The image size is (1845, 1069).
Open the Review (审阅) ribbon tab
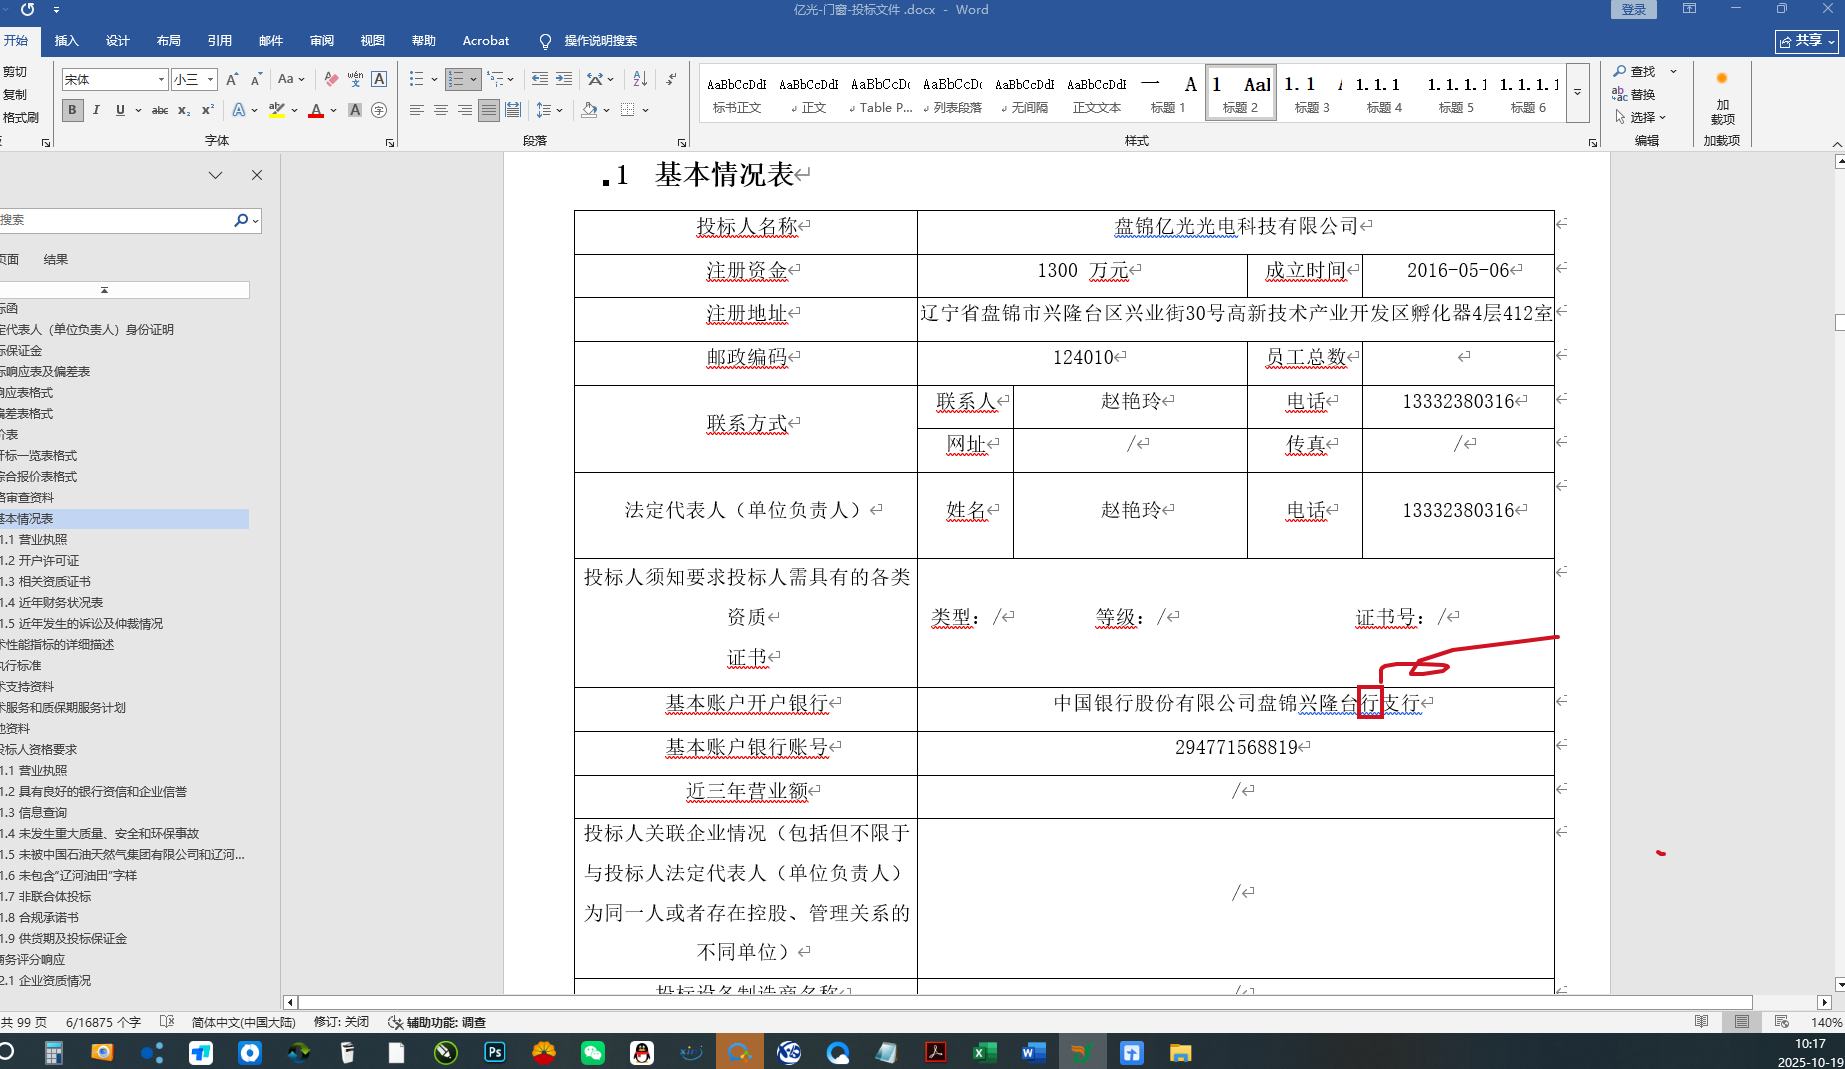click(x=321, y=41)
